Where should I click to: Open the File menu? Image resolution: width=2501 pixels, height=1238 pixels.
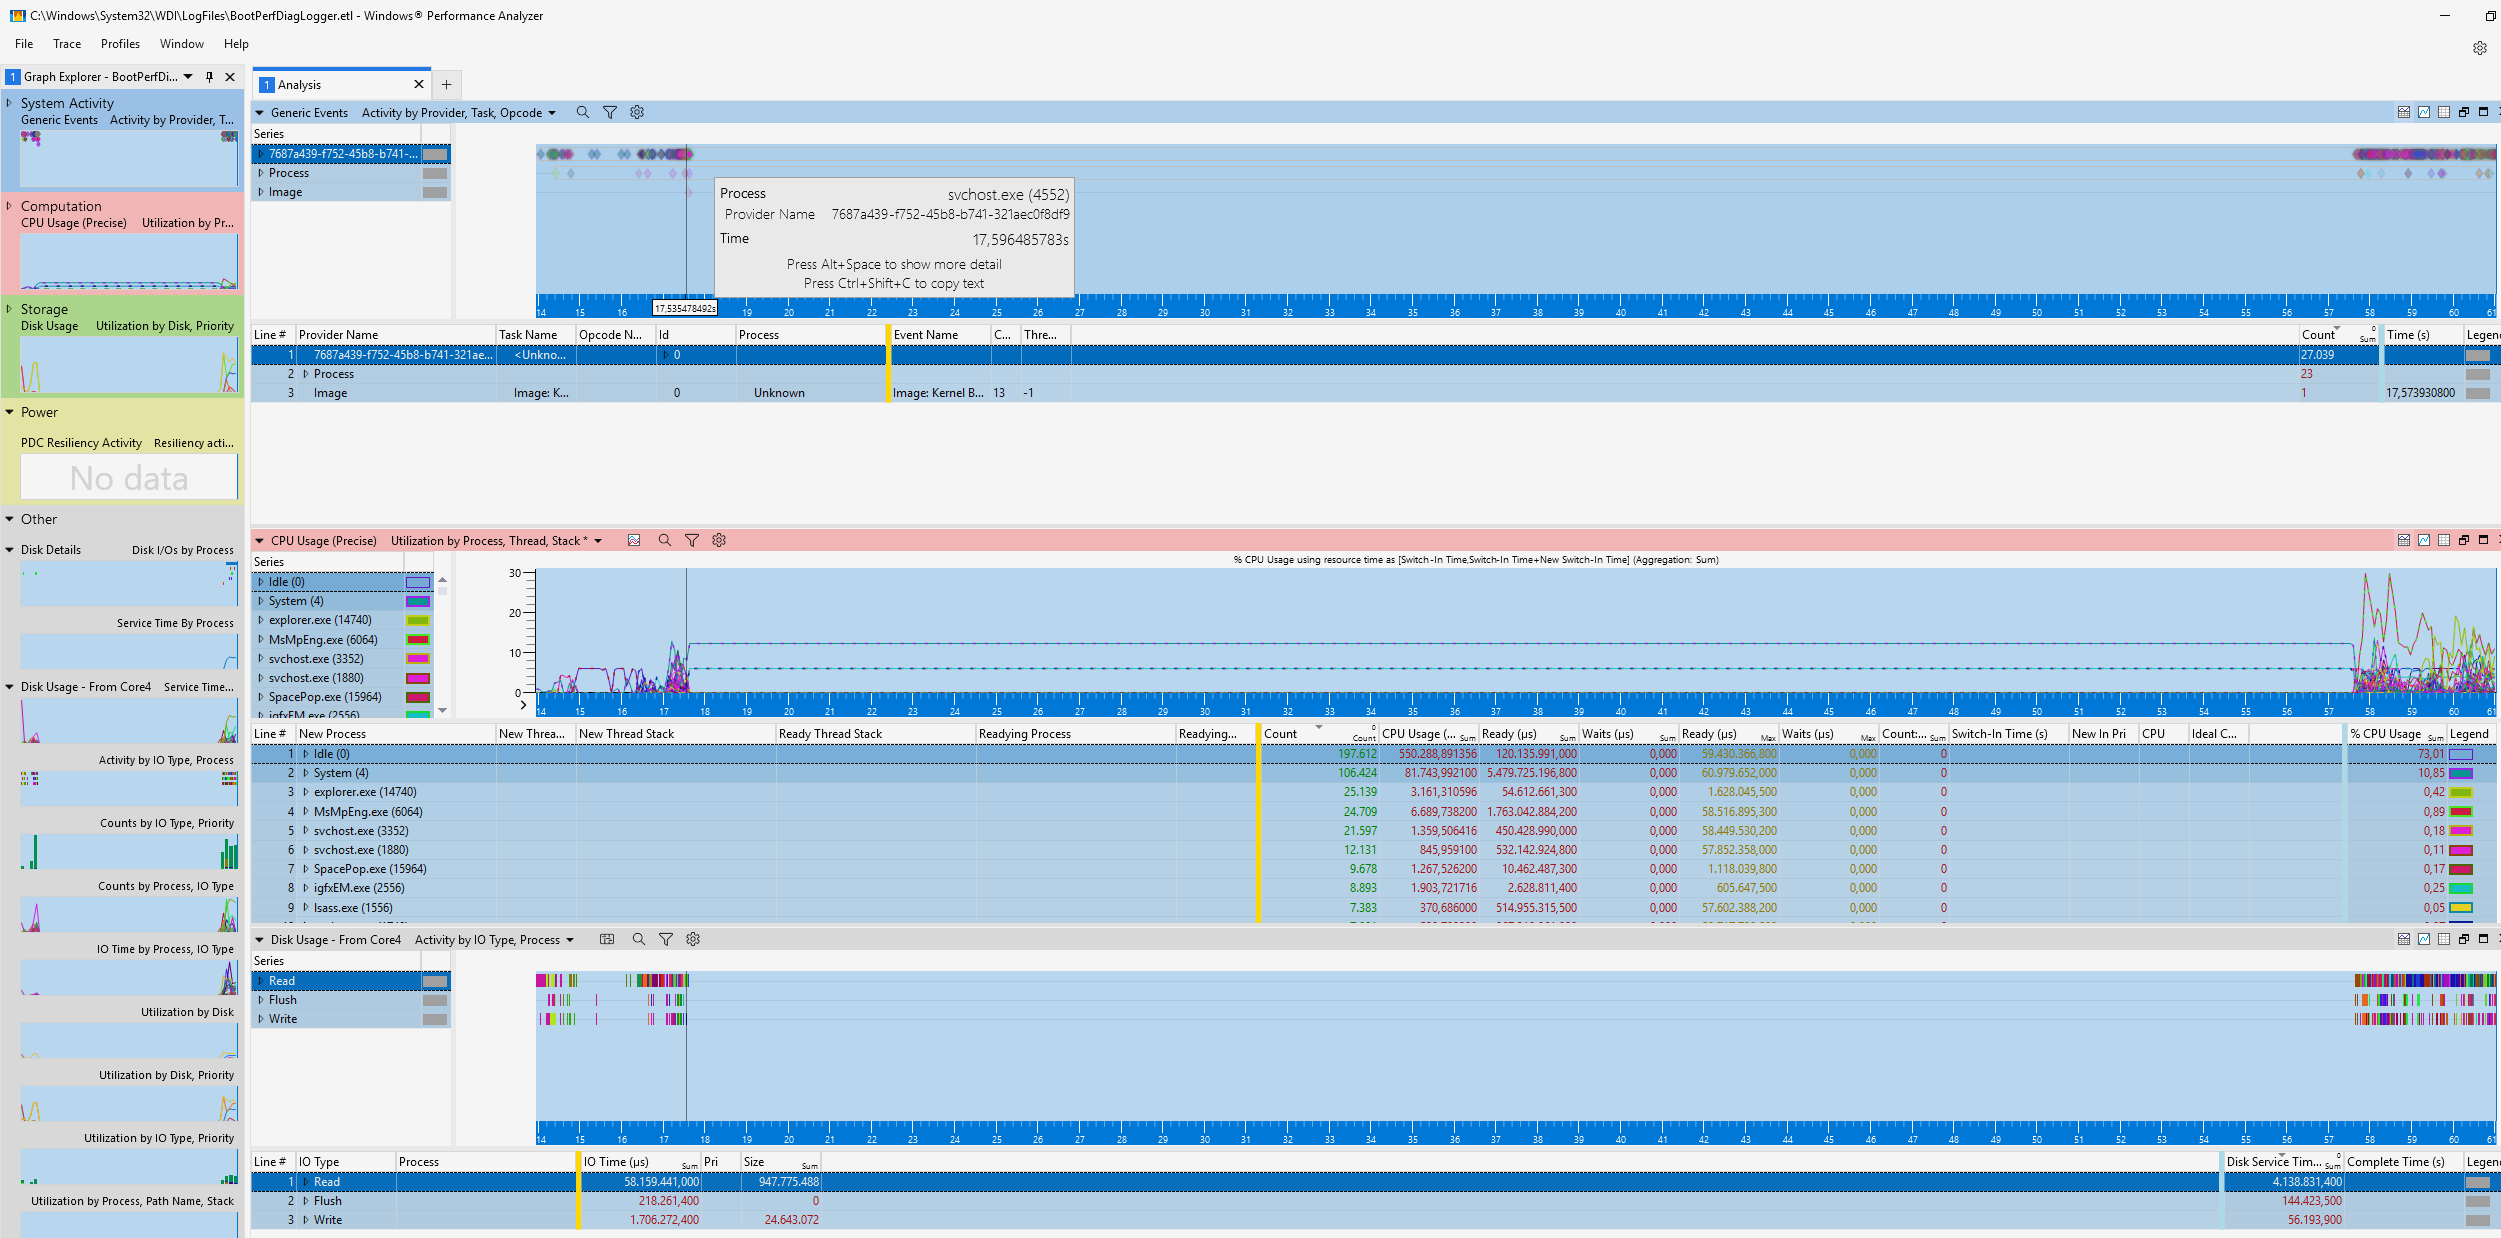point(24,44)
